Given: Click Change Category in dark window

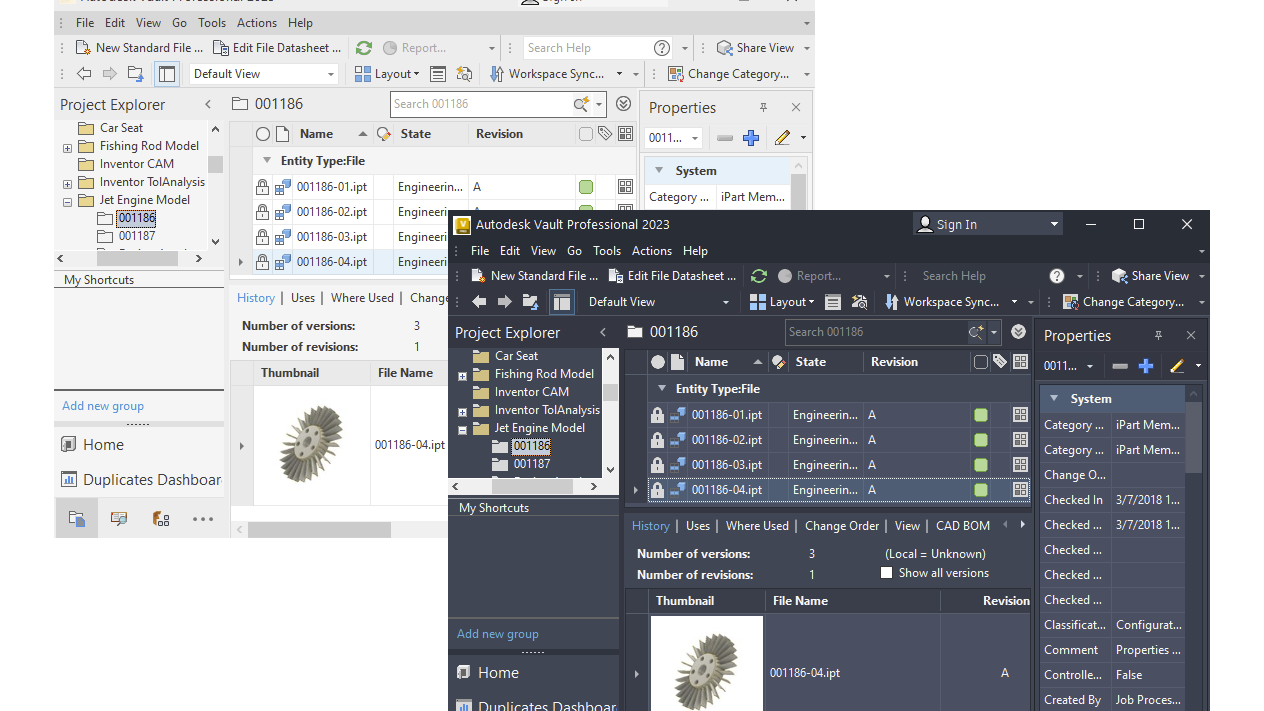Looking at the screenshot, I should tap(1123, 302).
